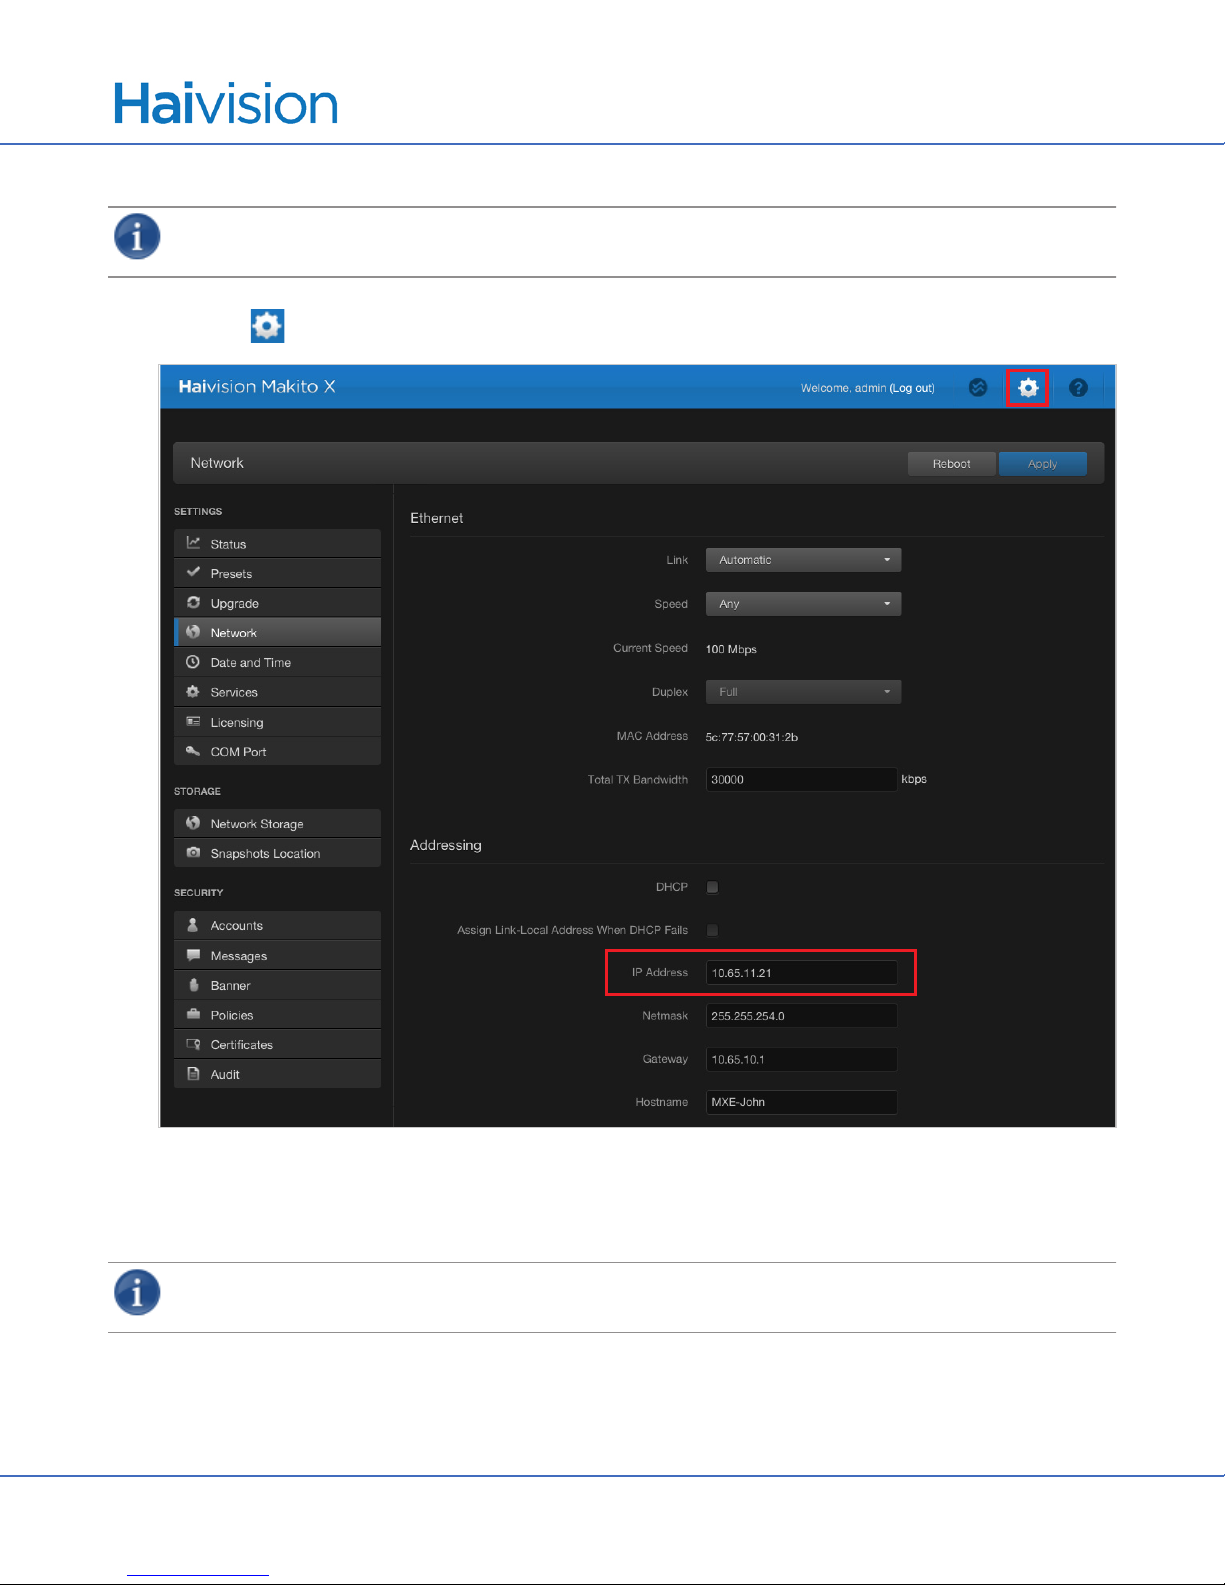Click the Accounts person icon
Image resolution: width=1225 pixels, height=1585 pixels.
pos(193,925)
